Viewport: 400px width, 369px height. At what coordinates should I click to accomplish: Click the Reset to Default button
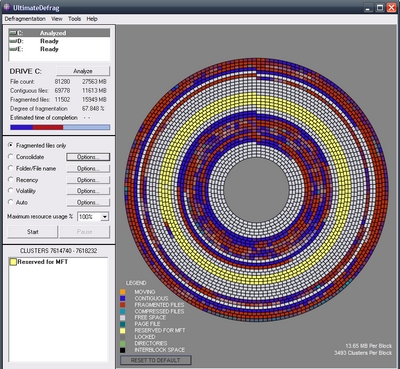click(x=155, y=360)
